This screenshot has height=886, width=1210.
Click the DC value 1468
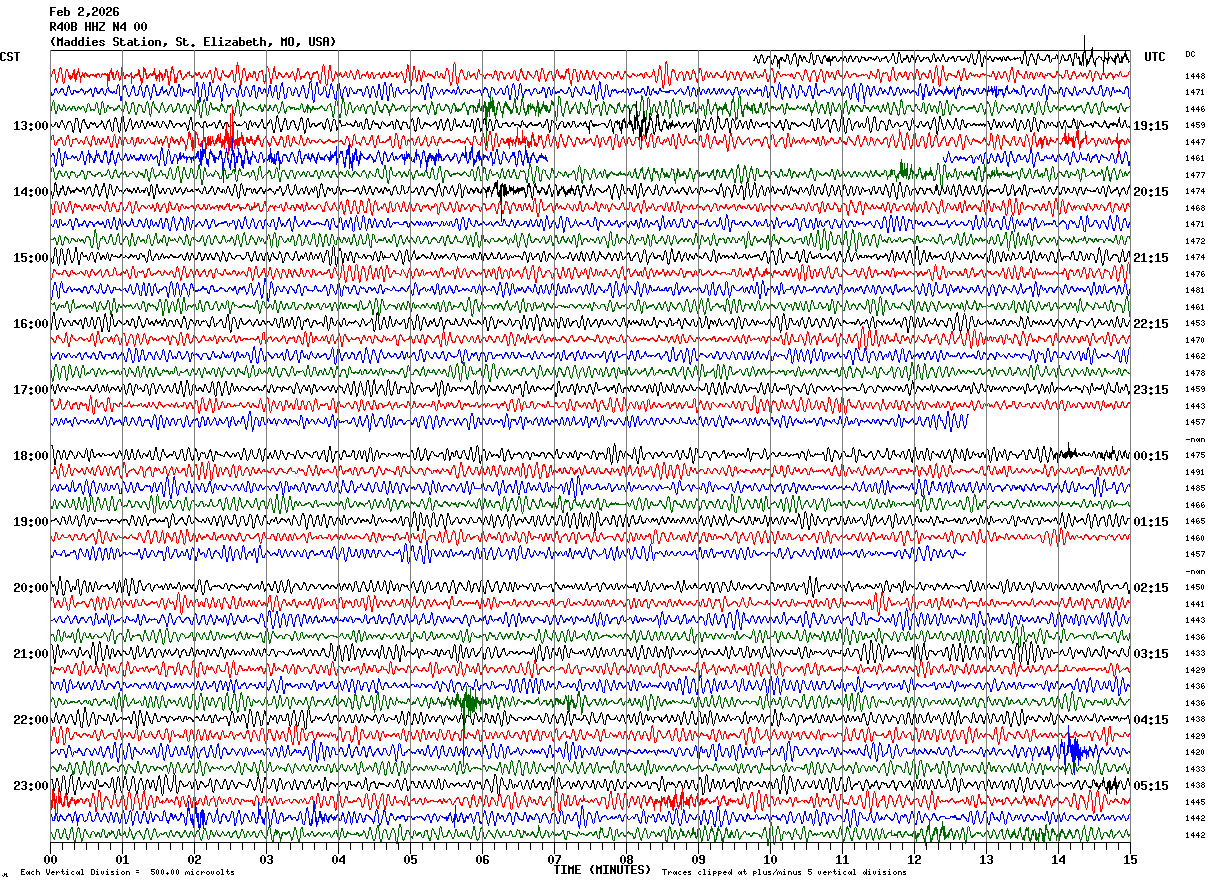(x=1194, y=208)
